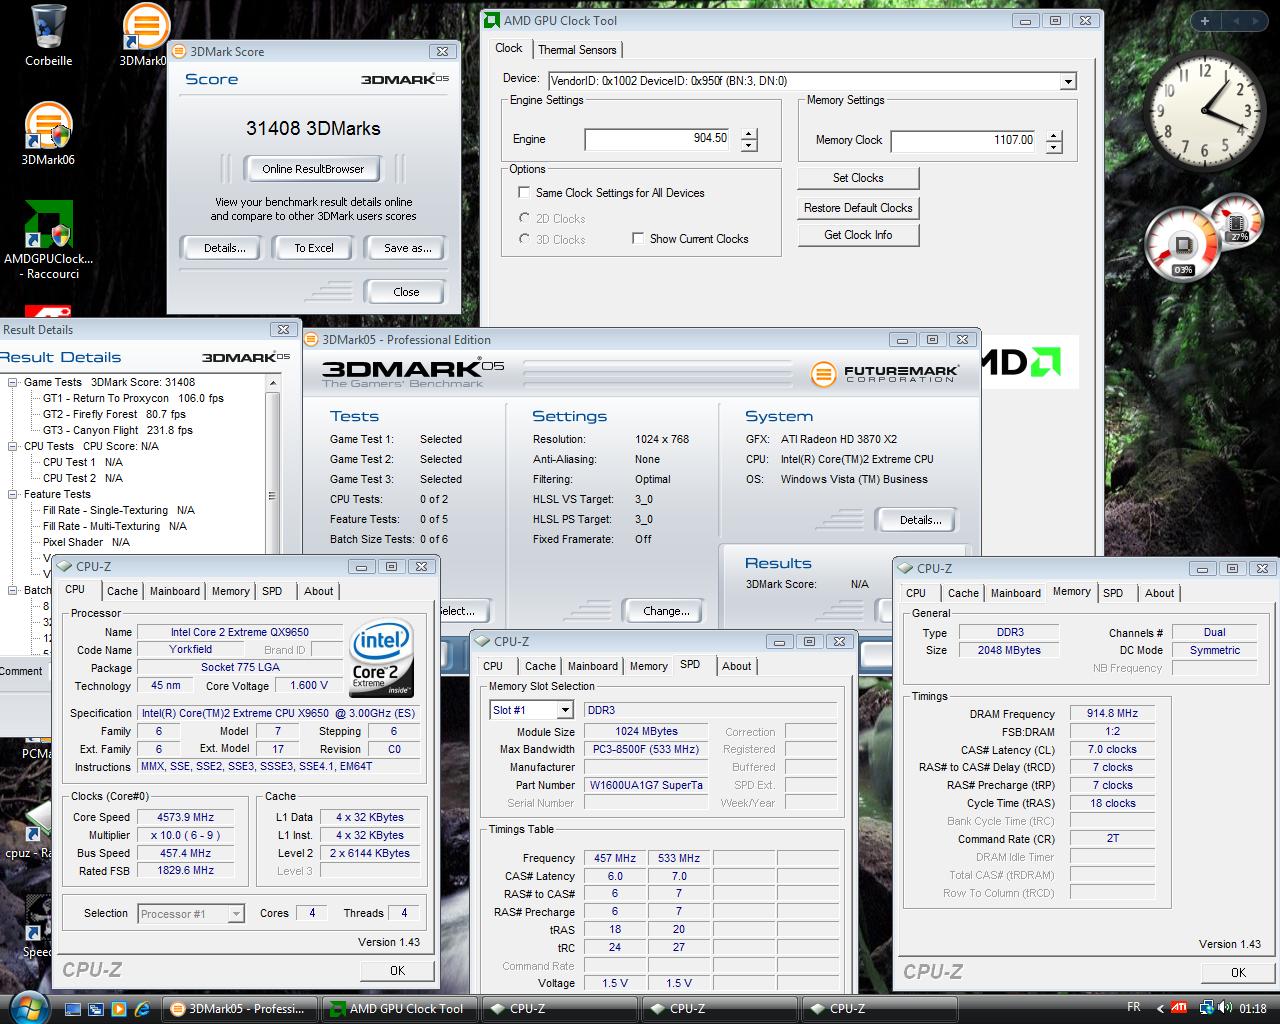Open the network tray icon

pyautogui.click(x=1207, y=1008)
